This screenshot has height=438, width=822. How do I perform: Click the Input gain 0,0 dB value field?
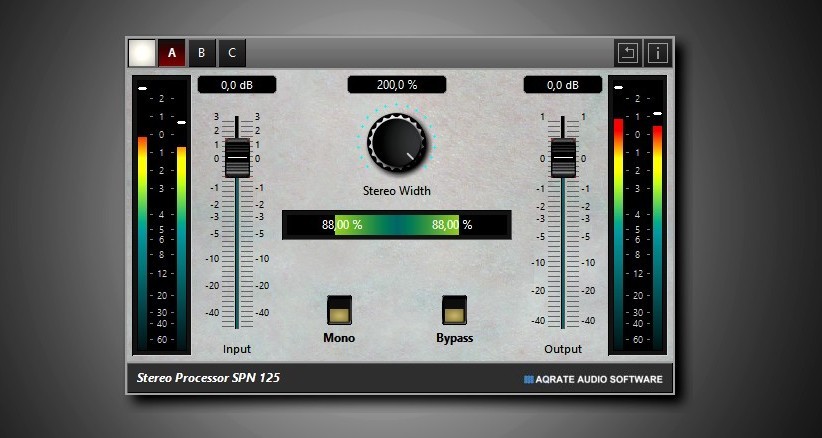(237, 85)
